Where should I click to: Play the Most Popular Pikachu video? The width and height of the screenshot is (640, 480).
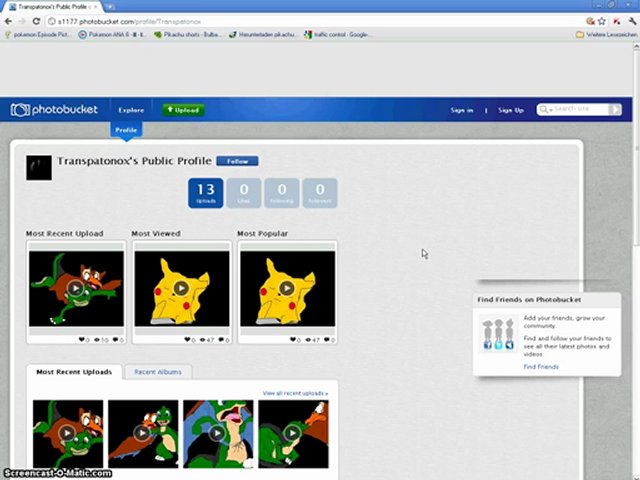click(287, 288)
